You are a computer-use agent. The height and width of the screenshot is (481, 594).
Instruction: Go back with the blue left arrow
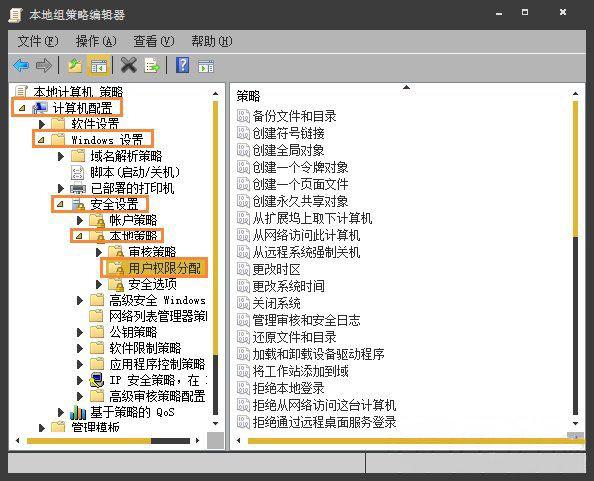[x=21, y=66]
